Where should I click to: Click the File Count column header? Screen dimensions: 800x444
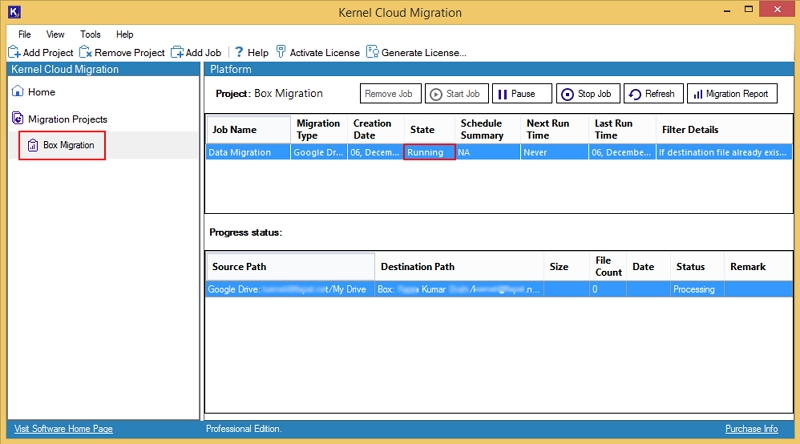point(608,266)
